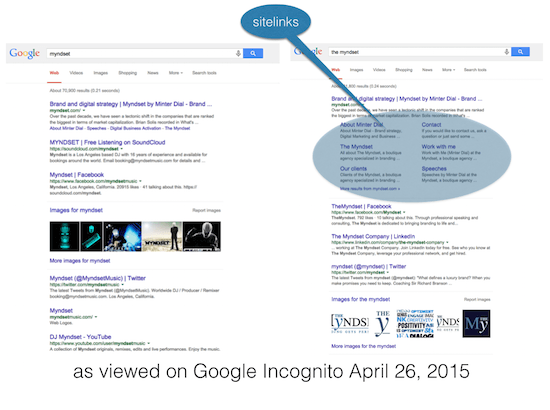Open the word cloud 'POSITIVITY' image thumbnail
Image resolution: width=550 pixels, height=410 pixels.
point(415,324)
